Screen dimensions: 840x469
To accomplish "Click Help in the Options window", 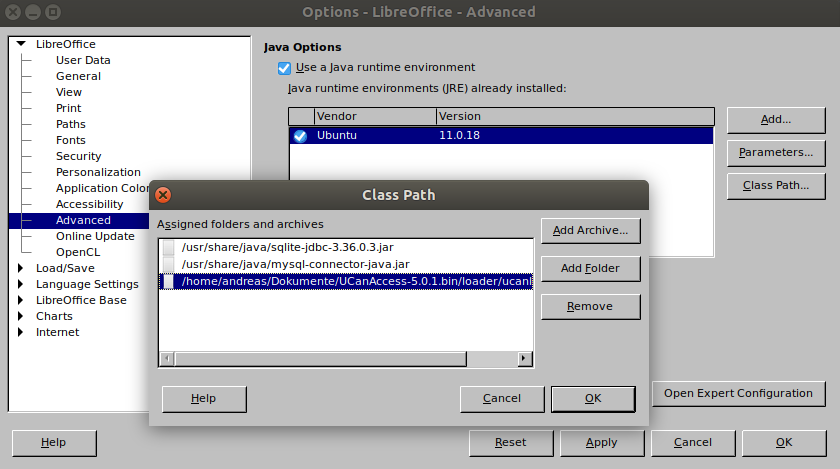I will (54, 443).
